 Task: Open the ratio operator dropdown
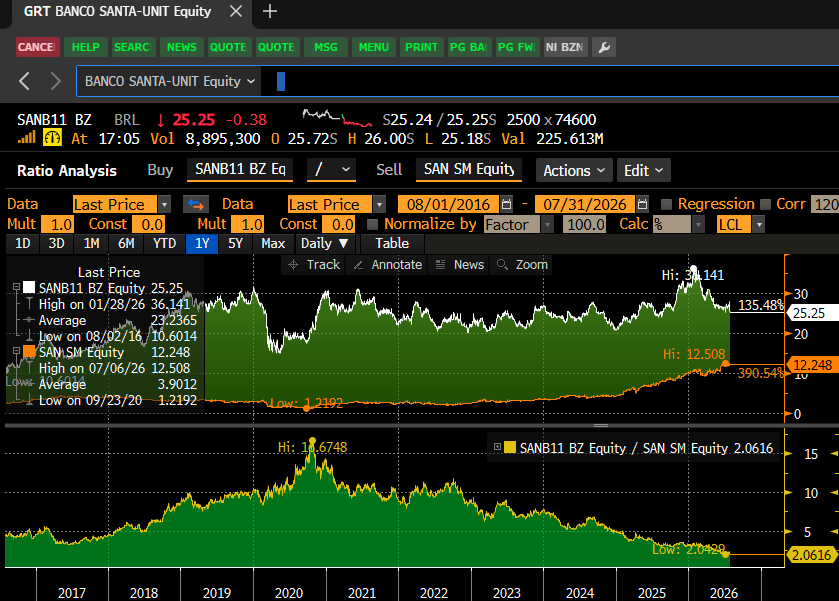pos(331,170)
